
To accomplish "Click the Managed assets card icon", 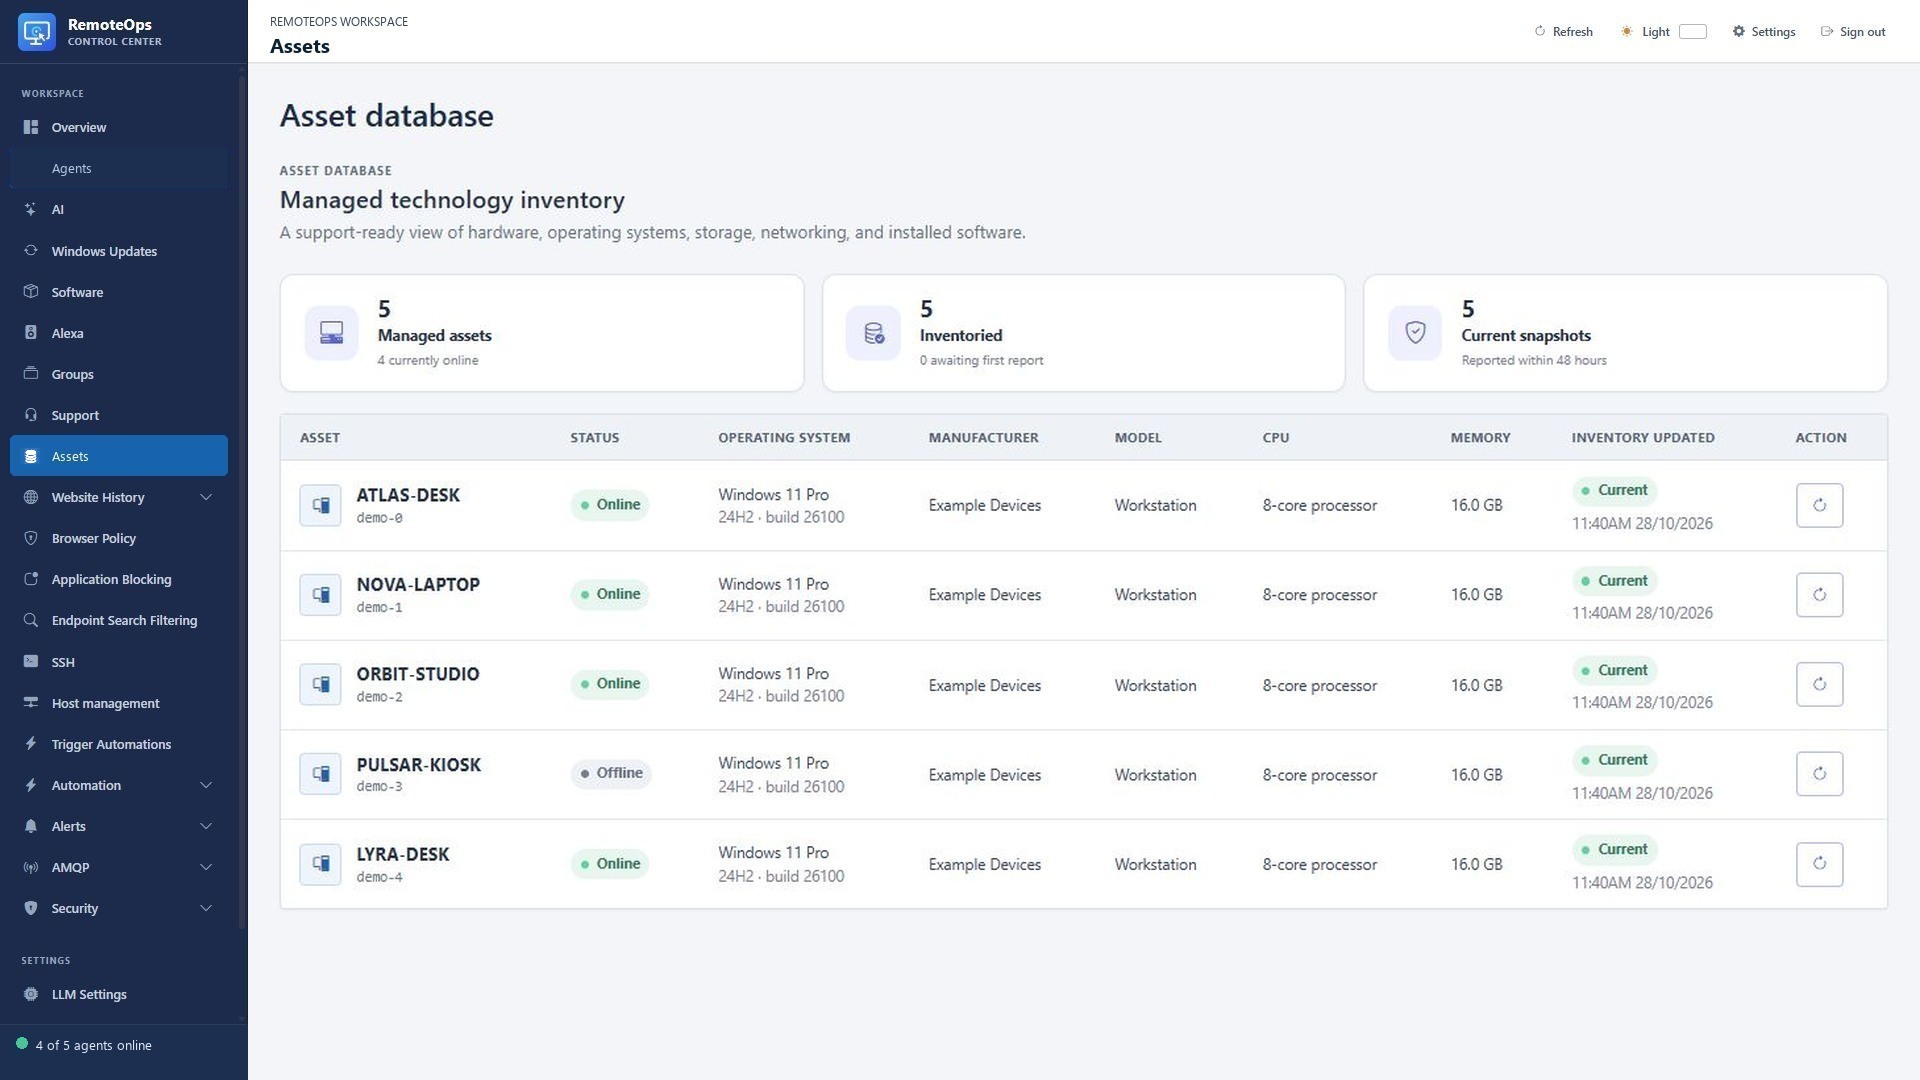I will (331, 333).
